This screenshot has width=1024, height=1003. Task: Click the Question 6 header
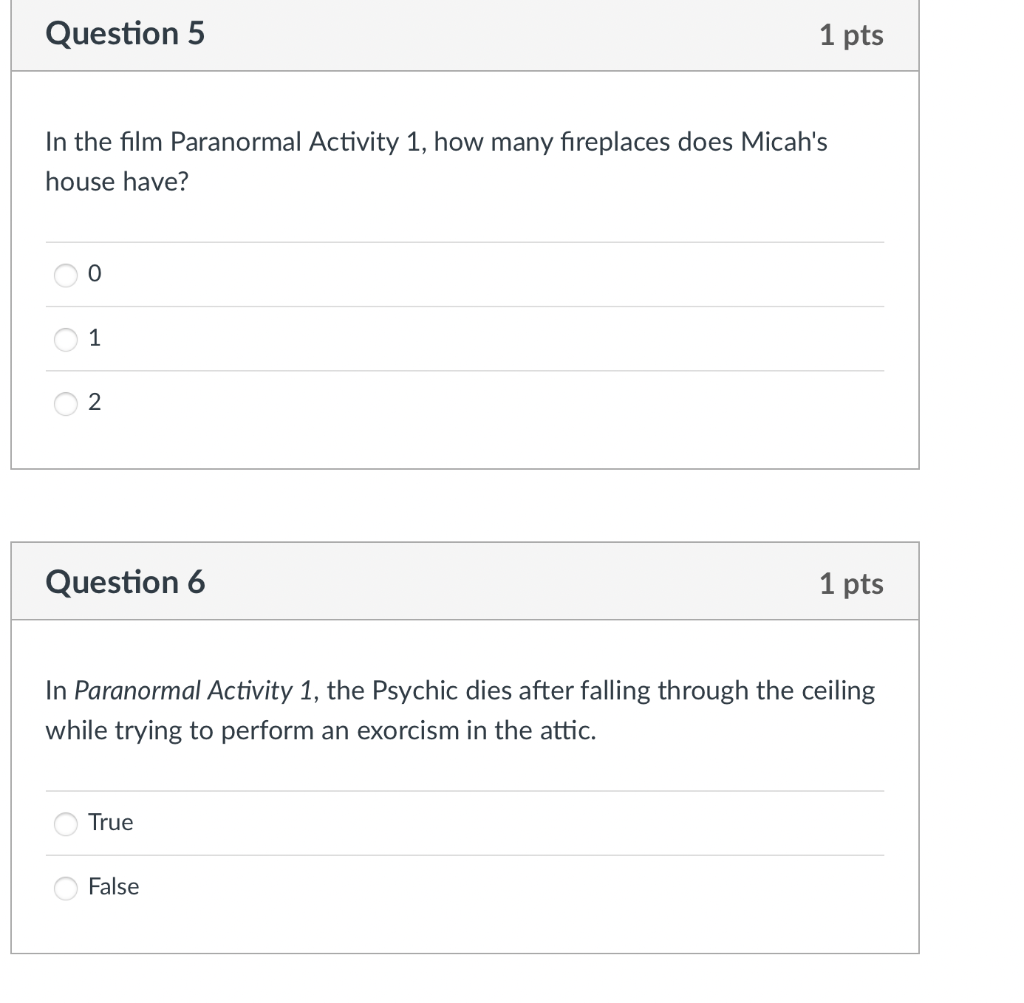point(124,581)
